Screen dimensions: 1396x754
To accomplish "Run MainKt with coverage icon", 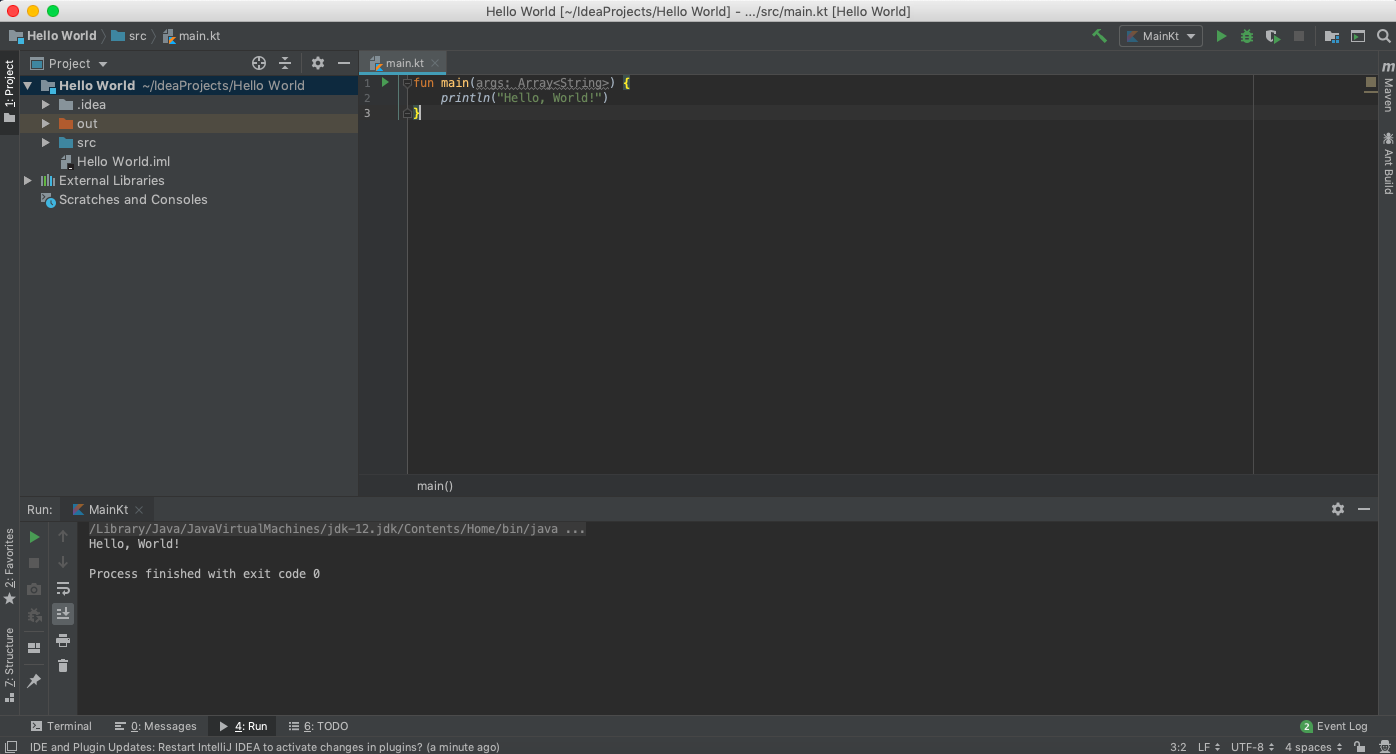I will tap(1273, 36).
